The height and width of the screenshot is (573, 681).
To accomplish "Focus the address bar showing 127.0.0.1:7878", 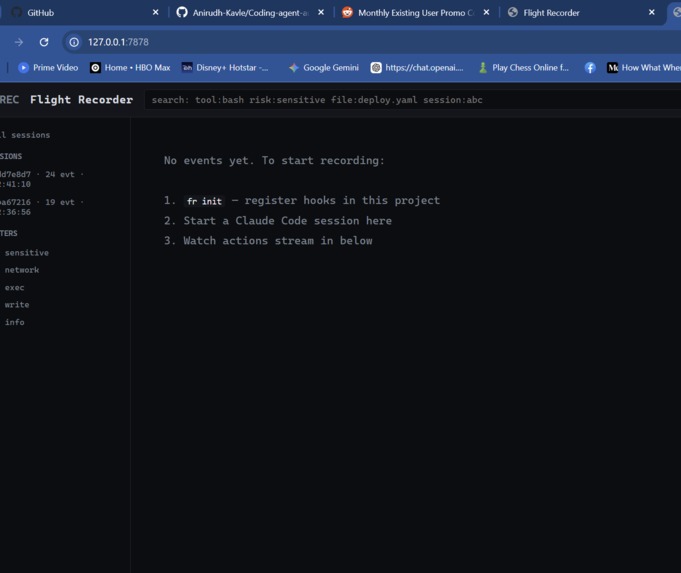I will [374, 42].
